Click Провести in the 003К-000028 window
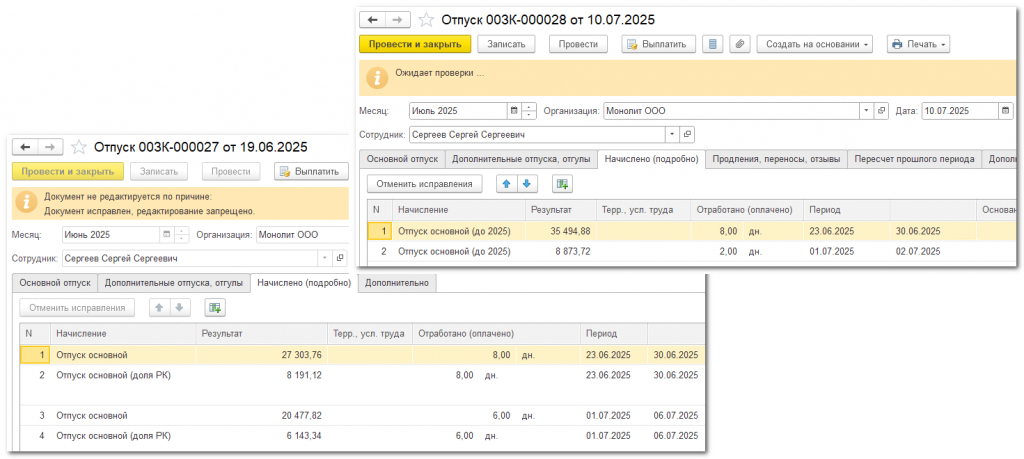The height and width of the screenshot is (459, 1024). click(x=578, y=44)
